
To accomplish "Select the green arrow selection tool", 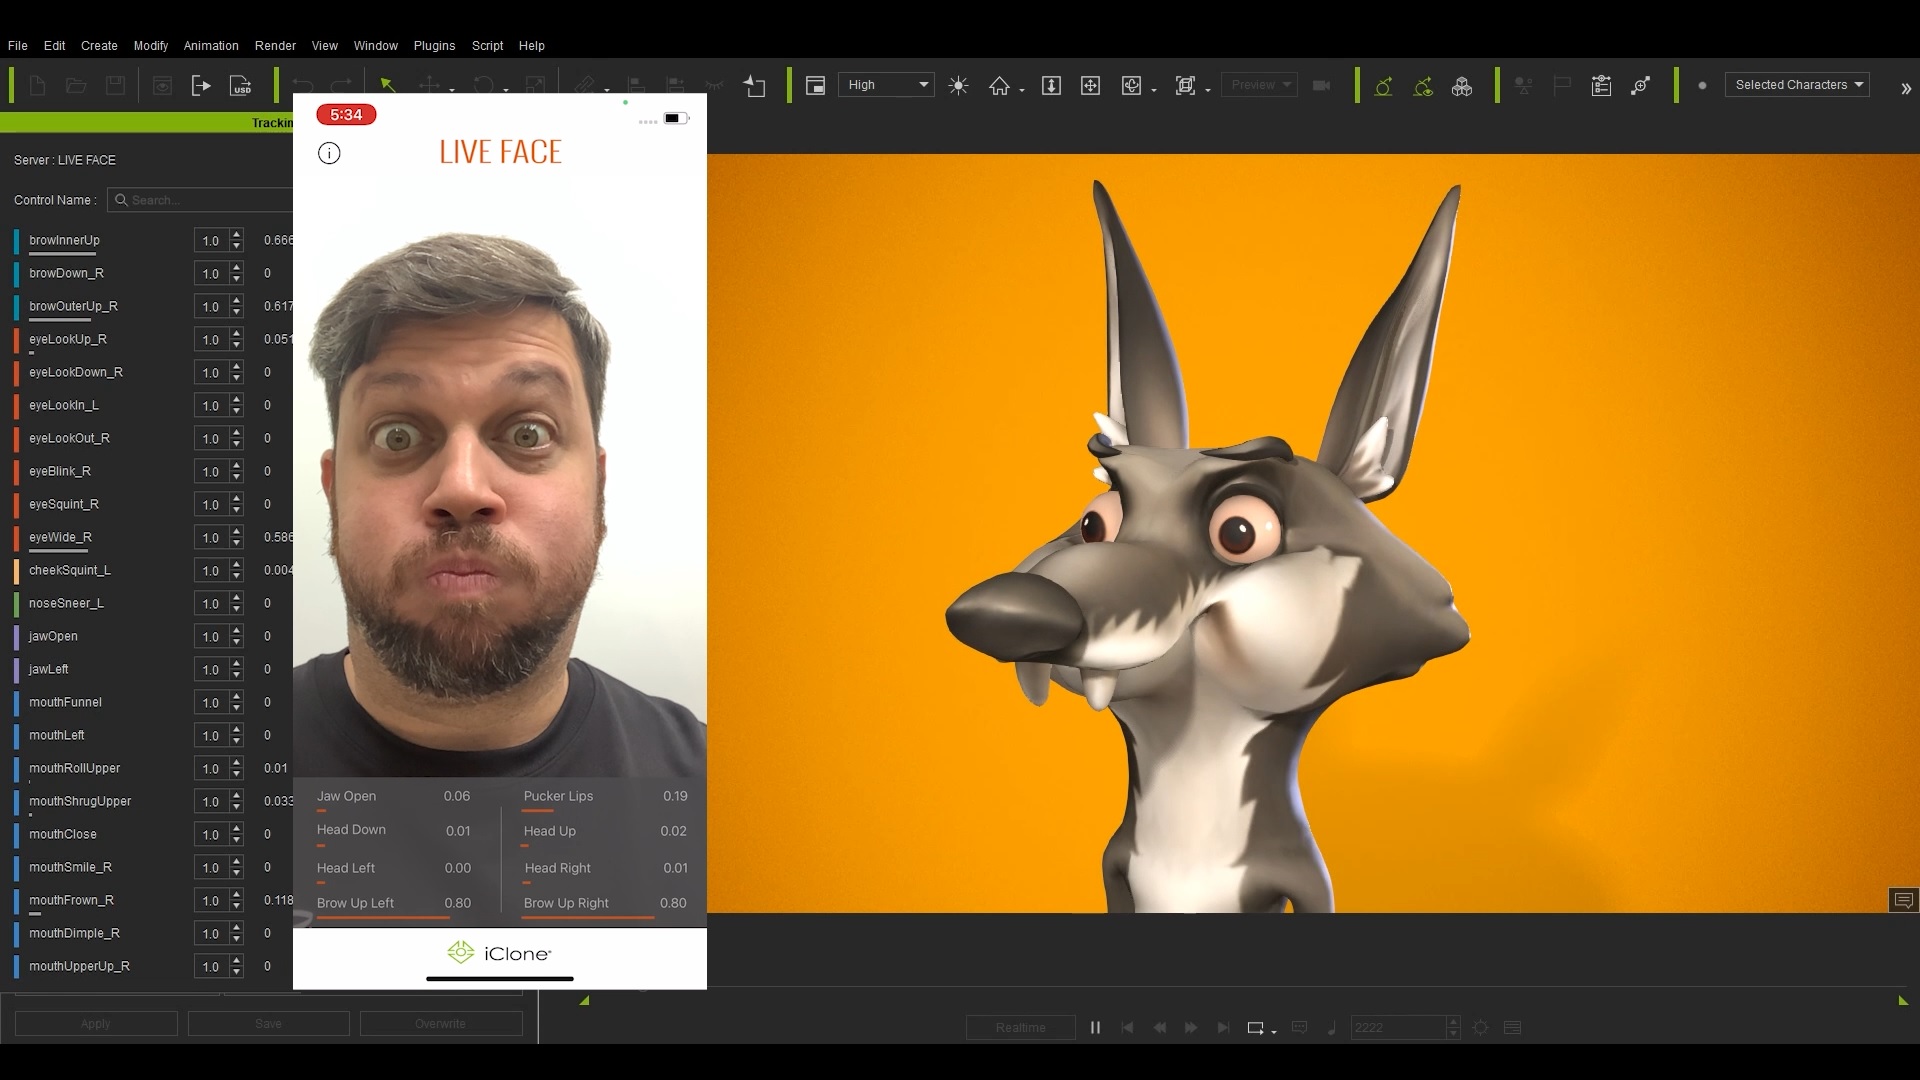I will tap(387, 86).
